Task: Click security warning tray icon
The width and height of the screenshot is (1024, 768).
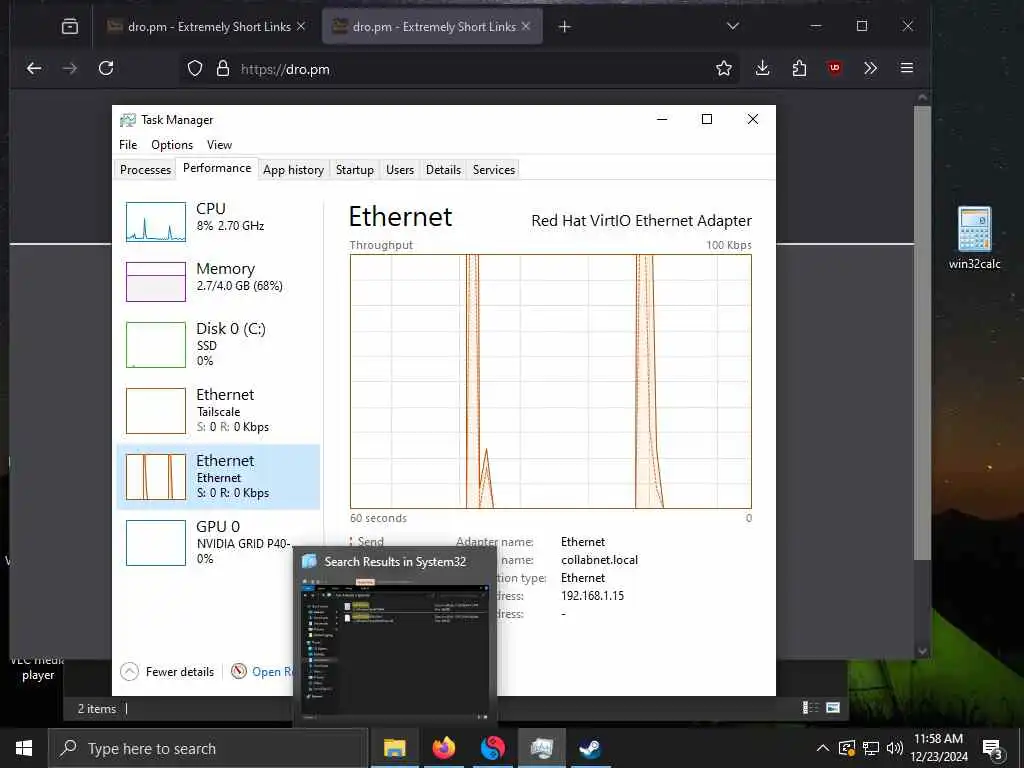Action: pyautogui.click(x=847, y=748)
